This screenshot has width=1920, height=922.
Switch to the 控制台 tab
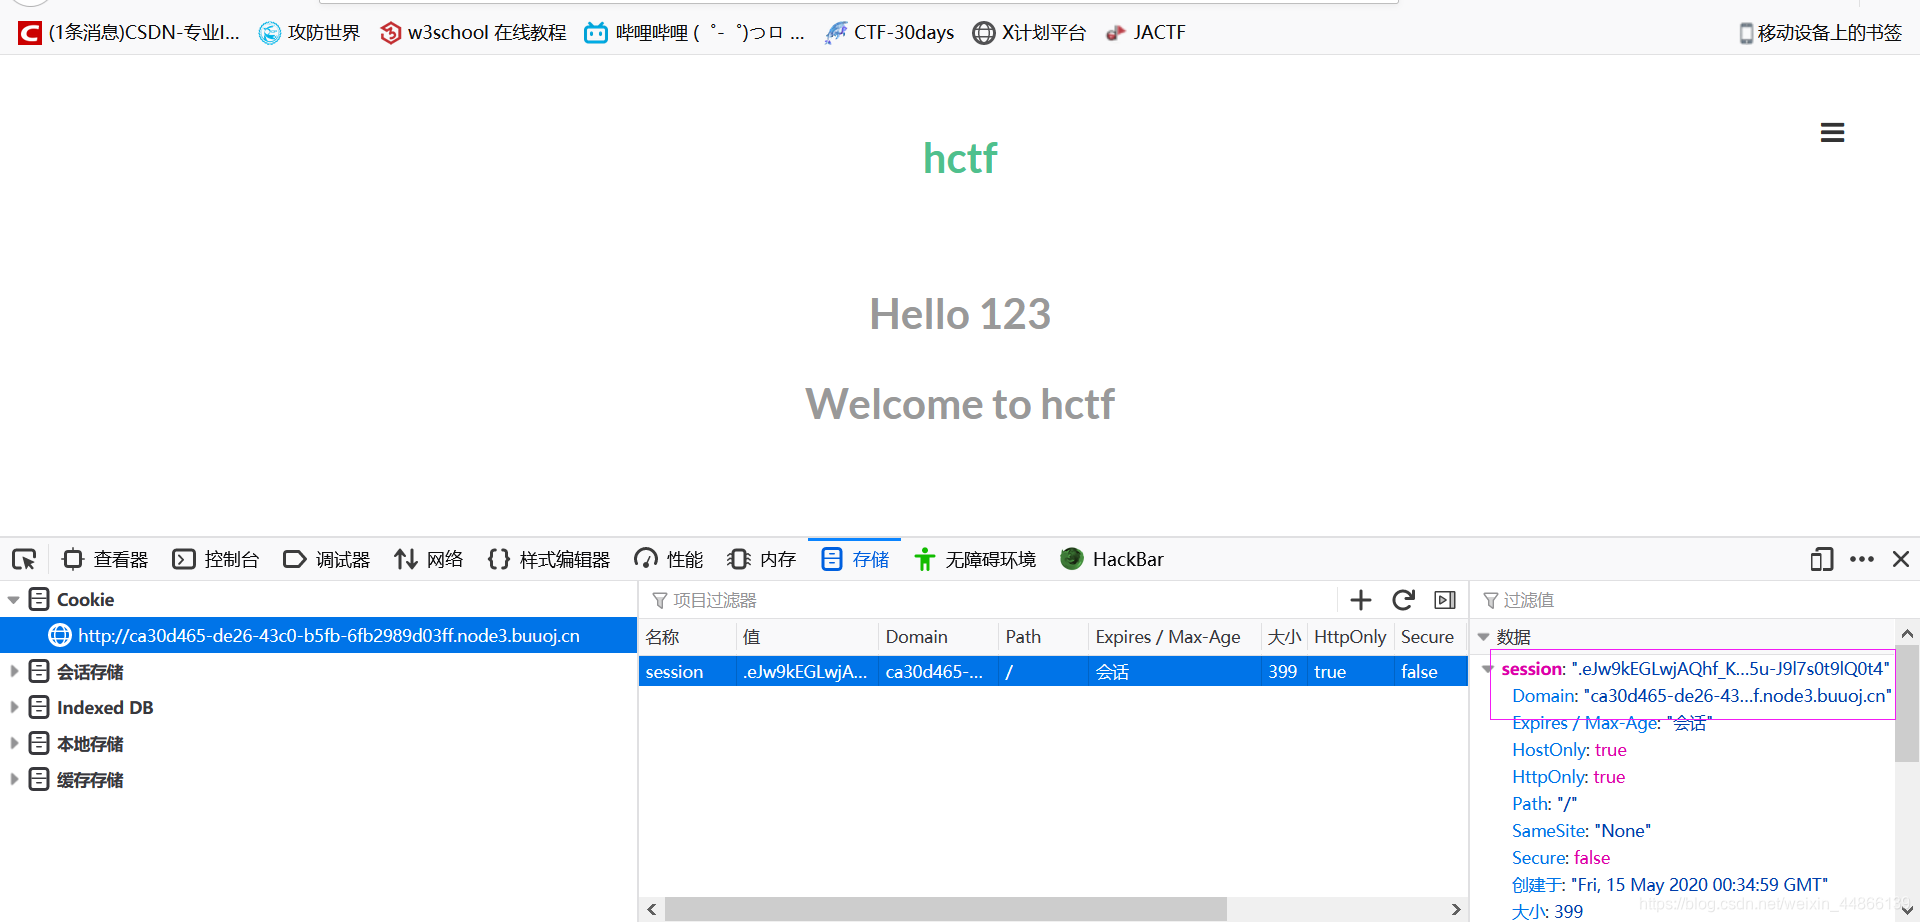[x=215, y=559]
